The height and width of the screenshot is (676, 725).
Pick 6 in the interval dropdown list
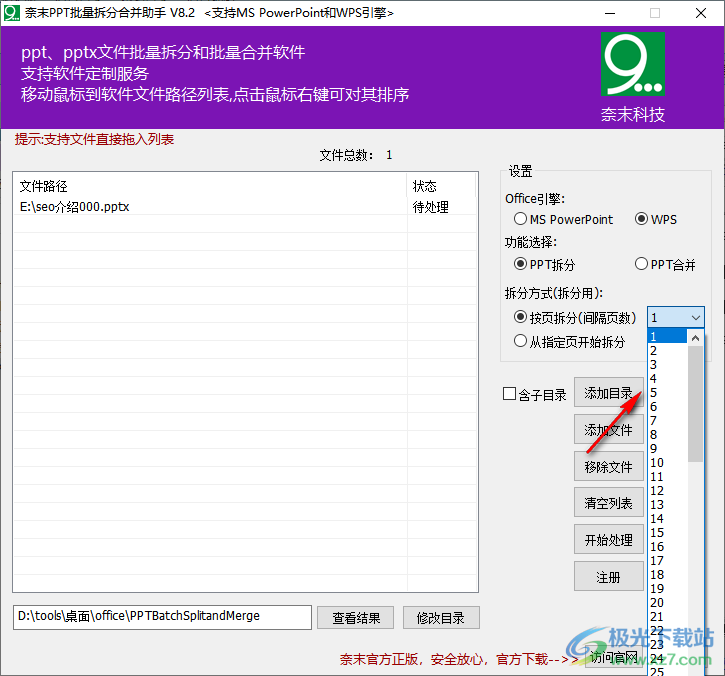[x=667, y=407]
